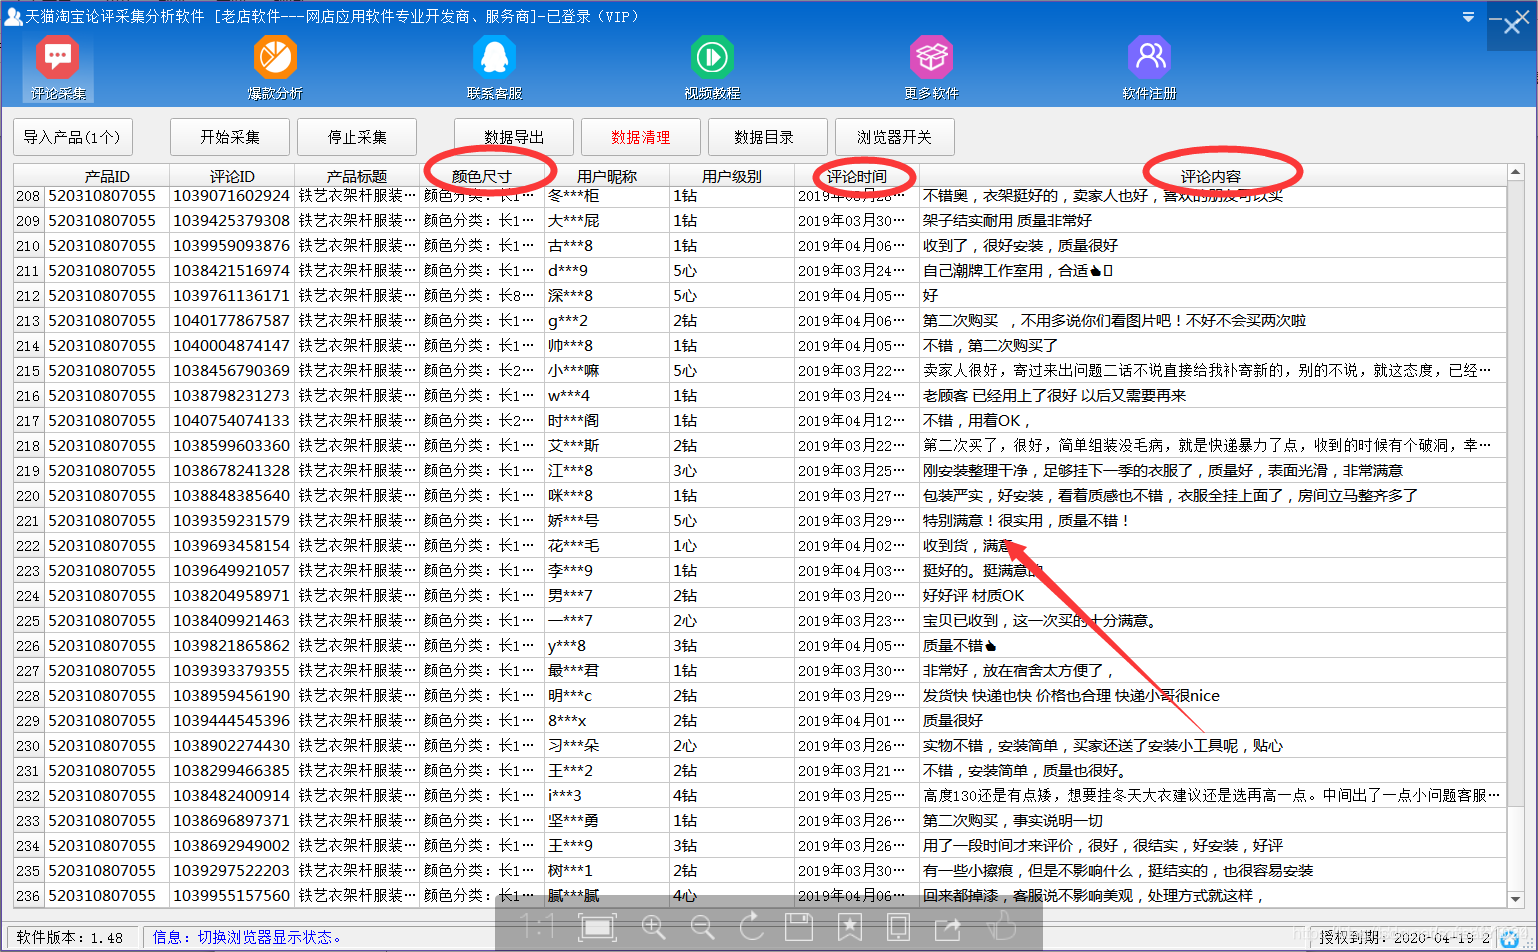1538x952 pixels.
Task: Sort by the 产品ID column header
Action: click(107, 176)
